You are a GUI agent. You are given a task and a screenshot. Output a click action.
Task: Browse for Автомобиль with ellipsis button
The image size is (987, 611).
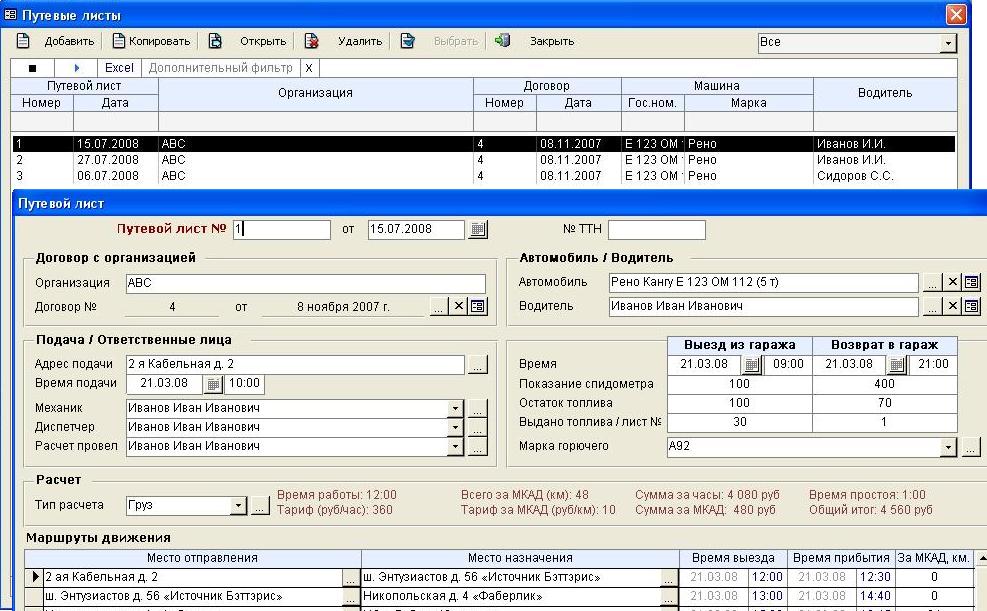click(x=932, y=283)
